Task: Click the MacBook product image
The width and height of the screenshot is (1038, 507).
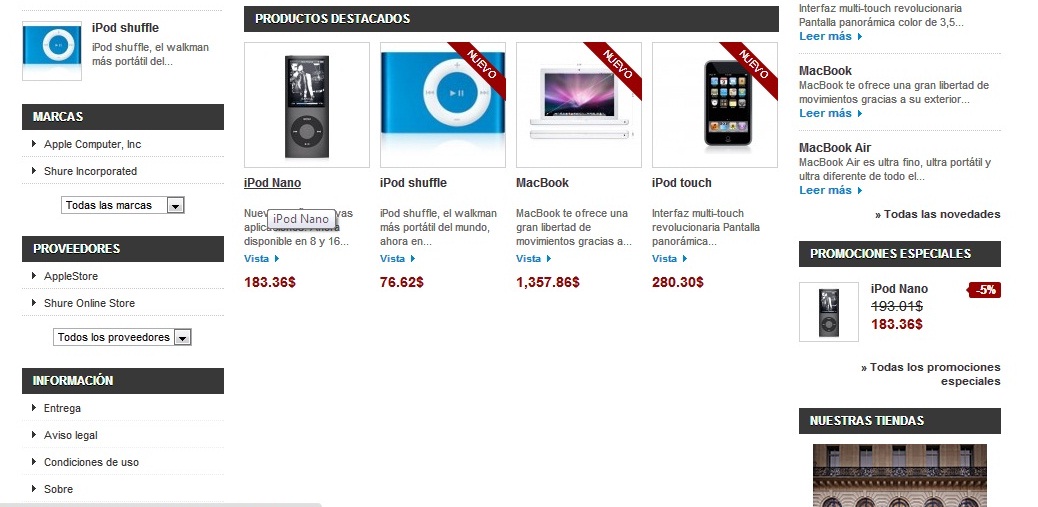Action: tap(579, 105)
